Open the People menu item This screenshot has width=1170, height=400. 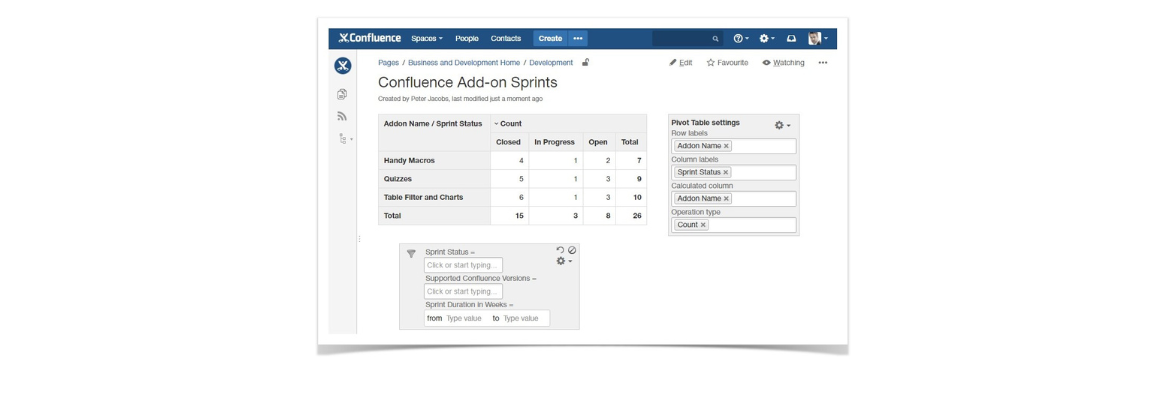(x=467, y=38)
